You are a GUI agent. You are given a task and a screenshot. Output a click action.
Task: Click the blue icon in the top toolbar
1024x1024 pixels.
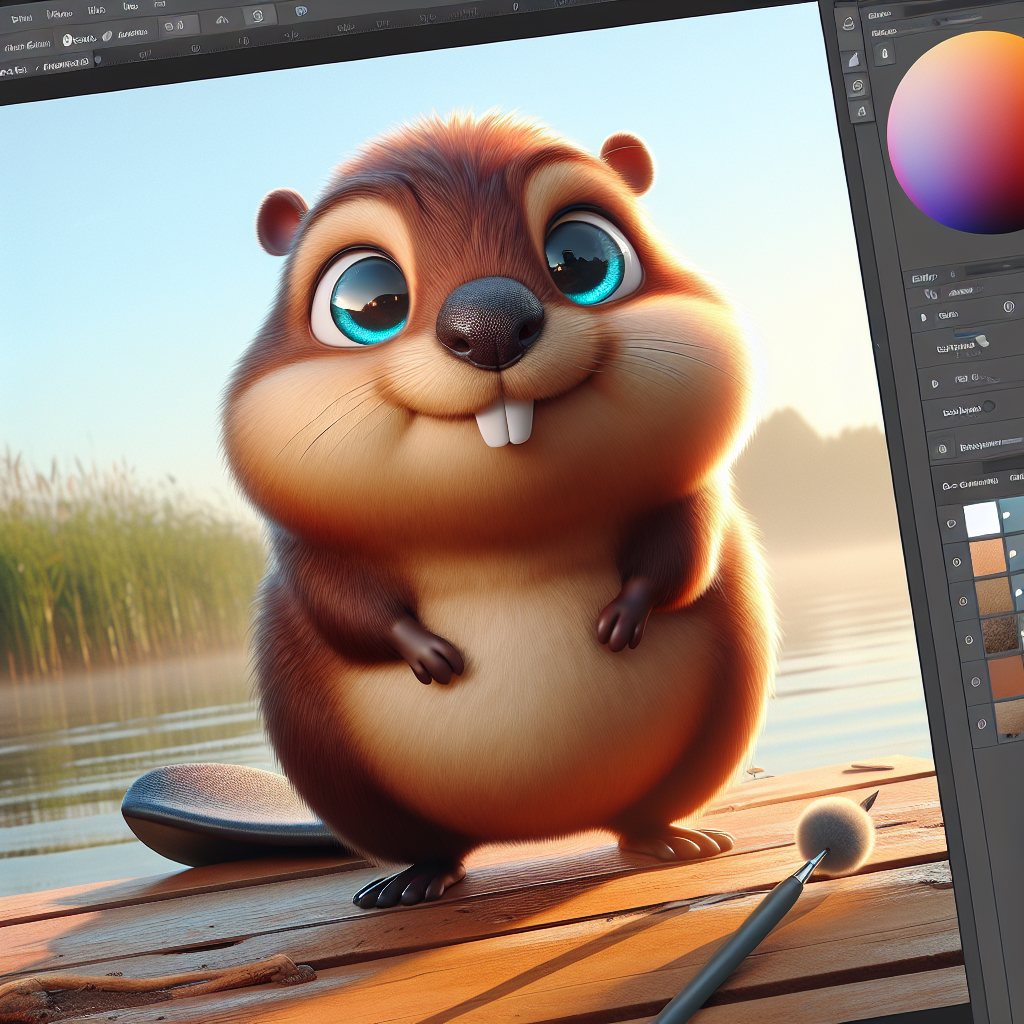tap(300, 10)
